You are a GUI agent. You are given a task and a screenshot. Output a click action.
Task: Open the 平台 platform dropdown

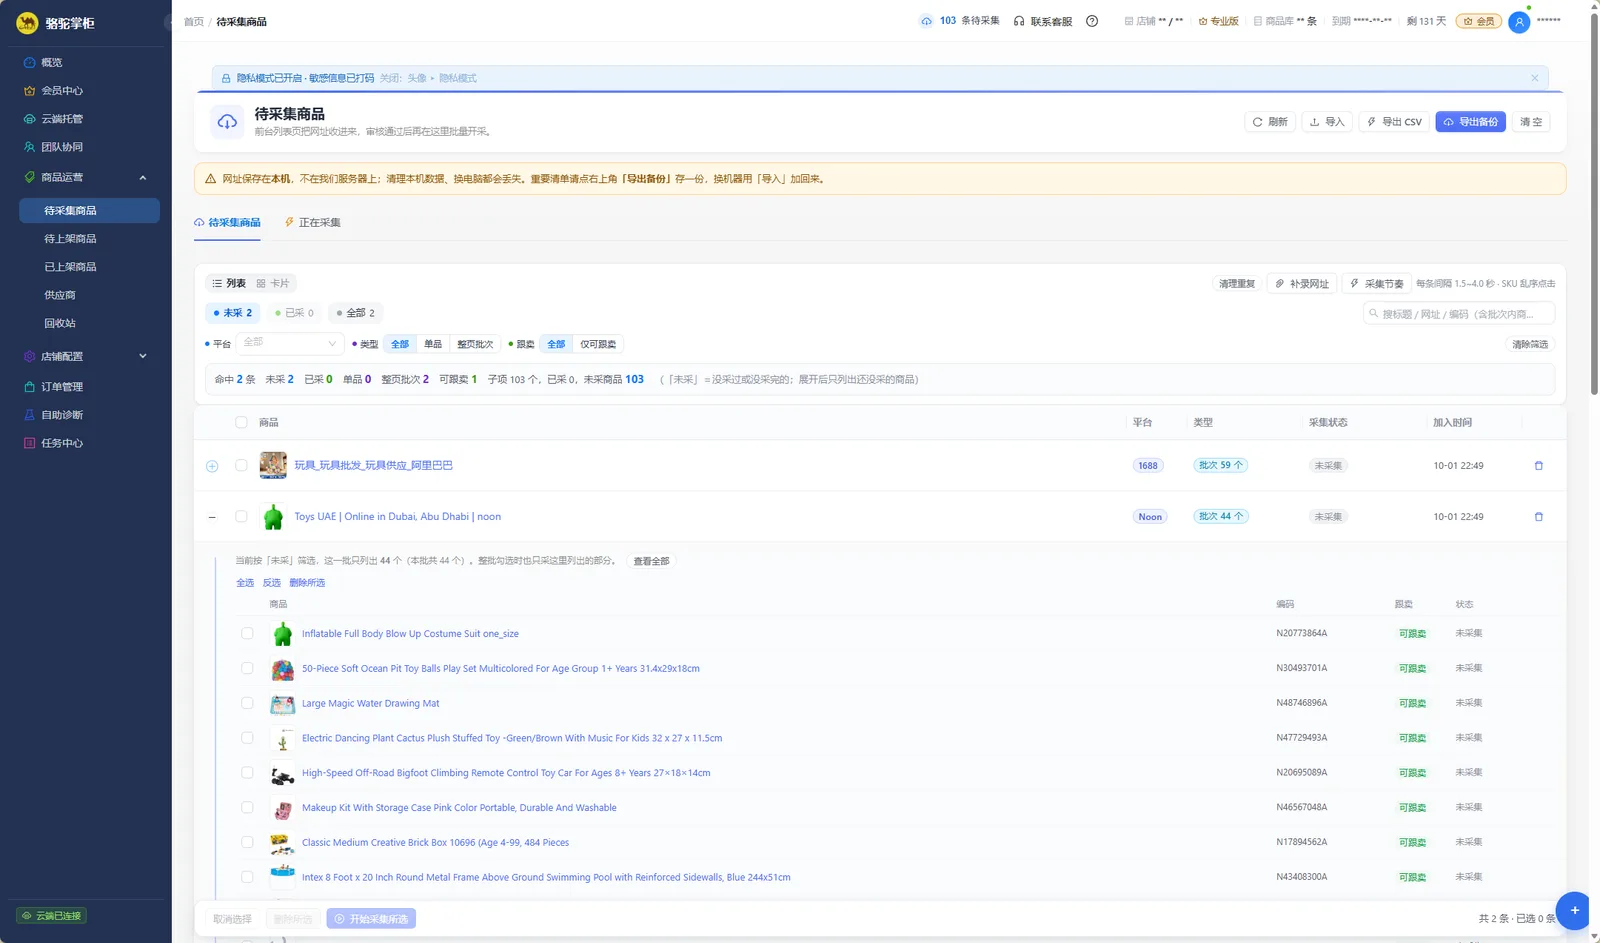[x=291, y=343]
